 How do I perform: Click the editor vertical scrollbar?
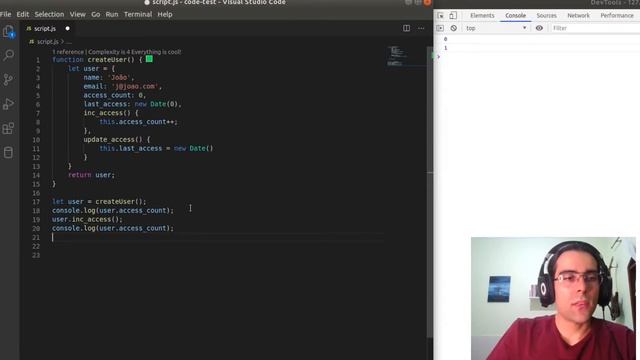tap(429, 192)
